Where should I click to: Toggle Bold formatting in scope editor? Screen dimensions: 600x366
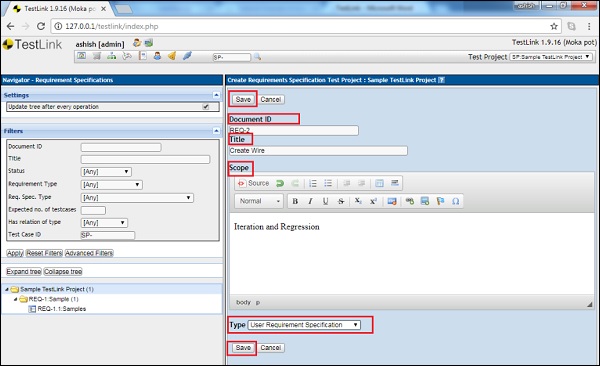point(295,201)
